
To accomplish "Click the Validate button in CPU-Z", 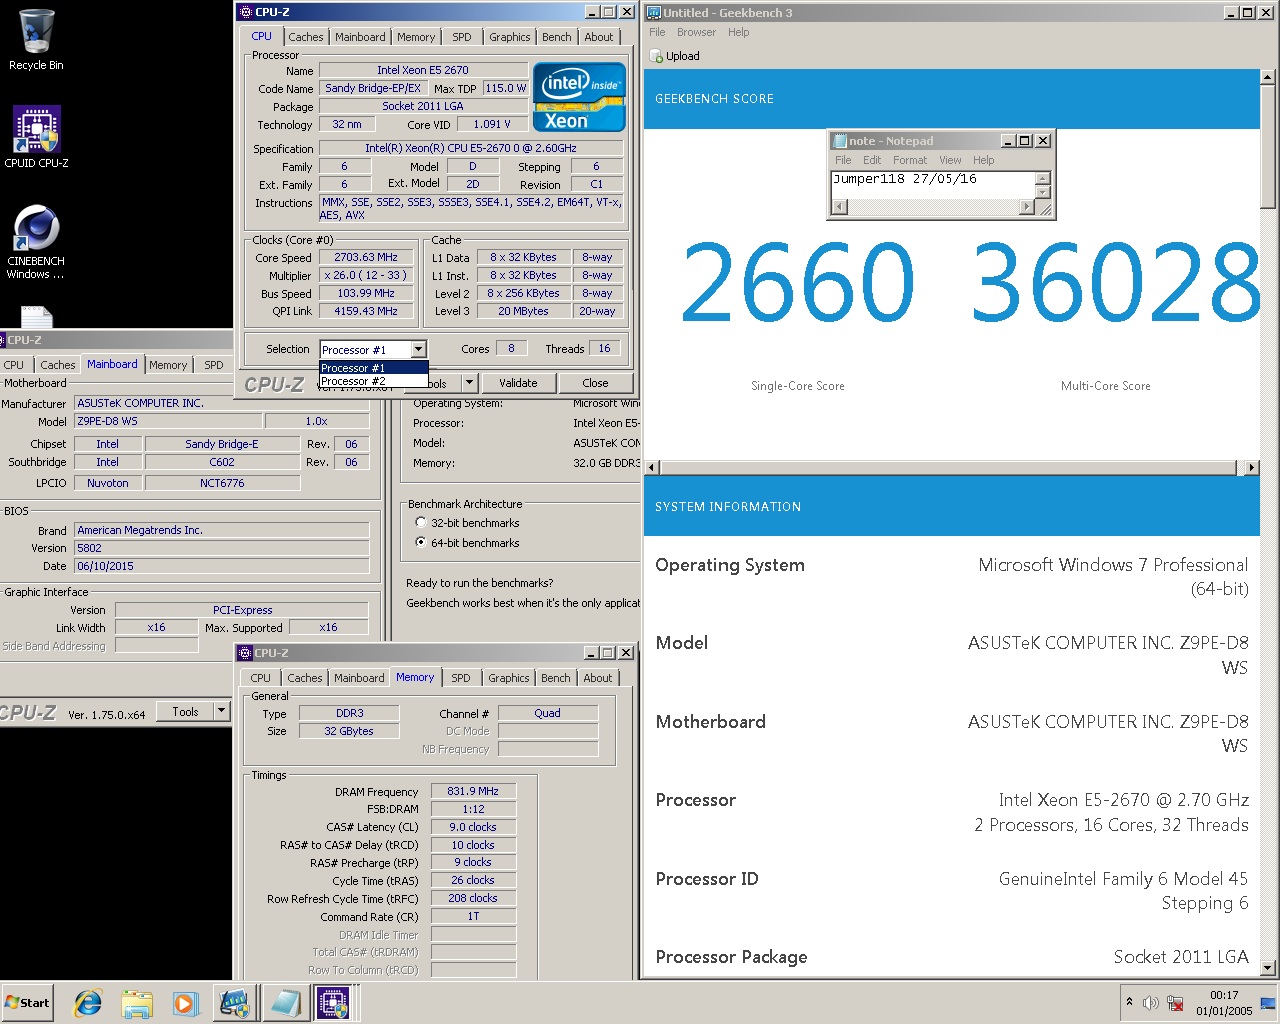I will click(x=518, y=383).
